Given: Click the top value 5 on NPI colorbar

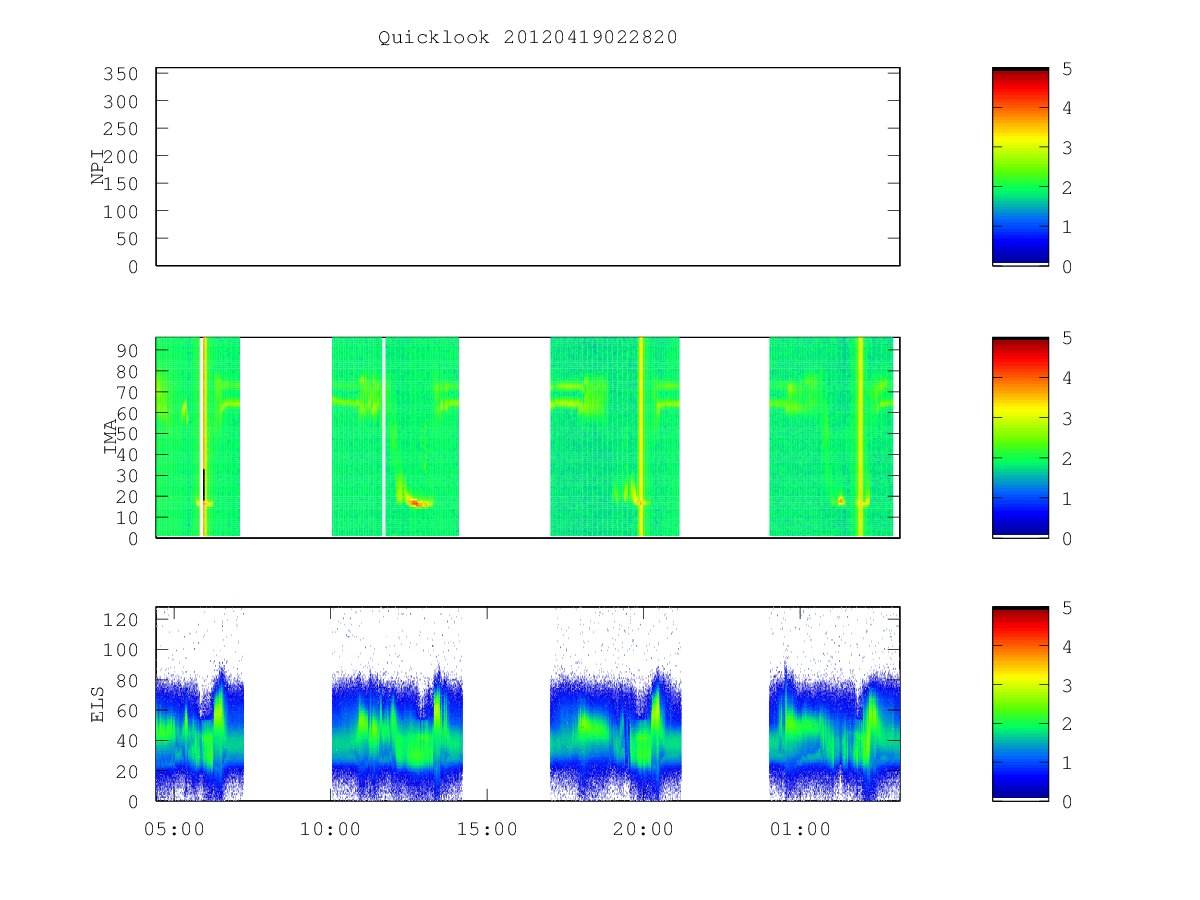Looking at the screenshot, I should pyautogui.click(x=1068, y=69).
